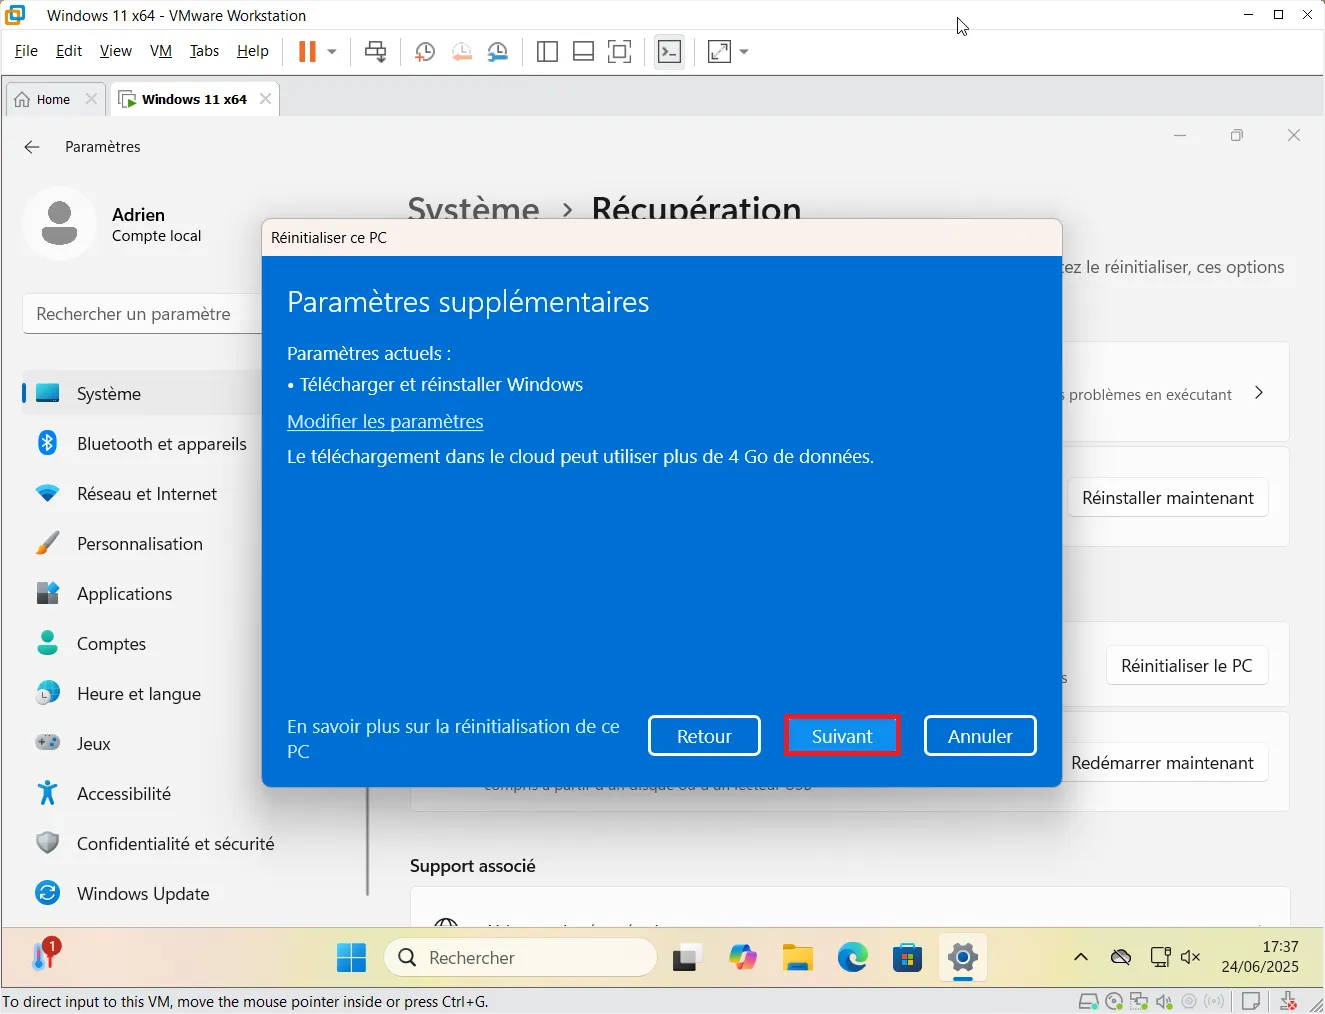Open the Edit menu
The height and width of the screenshot is (1014, 1325).
[x=69, y=51]
